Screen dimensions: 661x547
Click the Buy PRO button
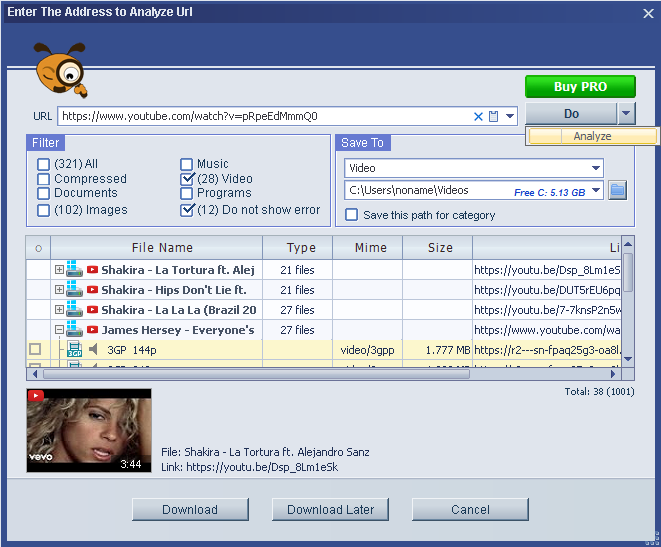(580, 86)
